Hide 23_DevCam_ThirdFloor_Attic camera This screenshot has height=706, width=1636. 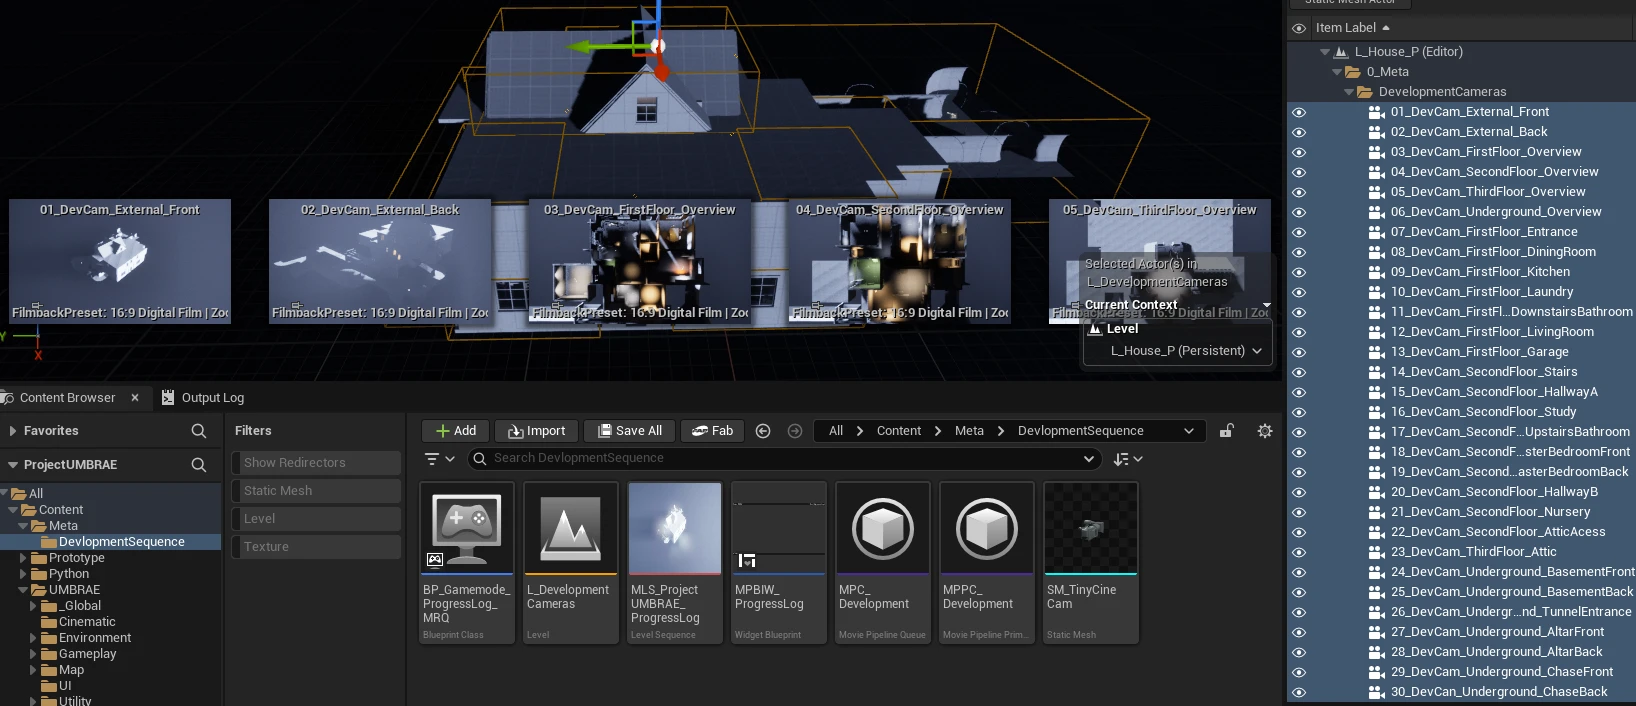point(1299,552)
